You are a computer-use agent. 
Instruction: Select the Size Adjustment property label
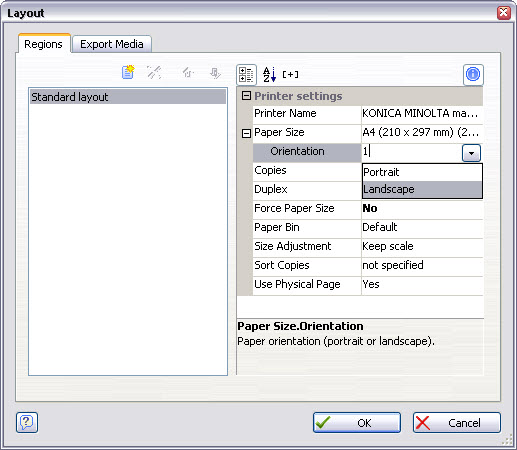tap(293, 246)
